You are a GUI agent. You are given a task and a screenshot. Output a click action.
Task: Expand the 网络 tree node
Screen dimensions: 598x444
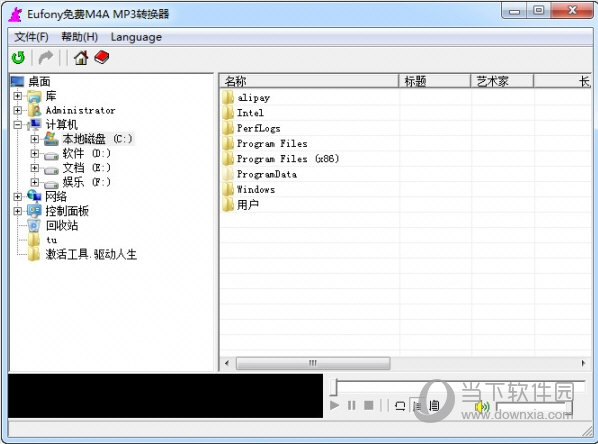[18, 196]
